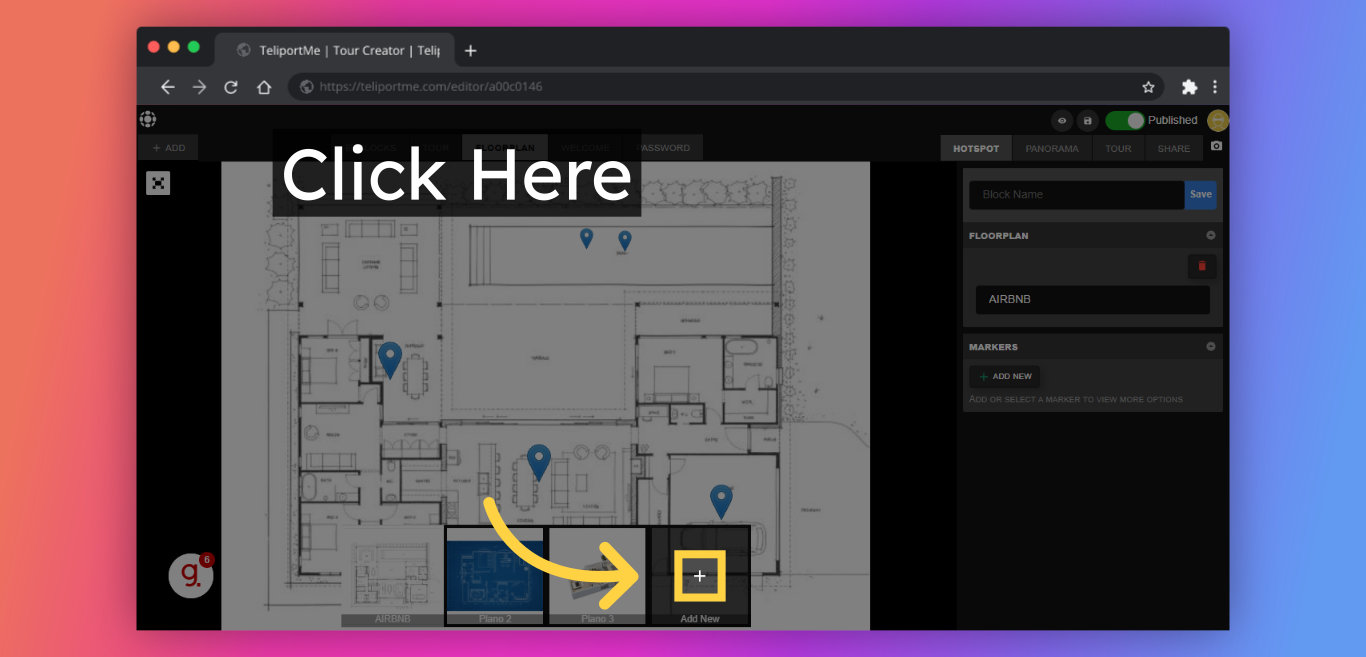1366x657 pixels.
Task: Select the AIRBNB floorplan thumbnail
Action: point(392,577)
